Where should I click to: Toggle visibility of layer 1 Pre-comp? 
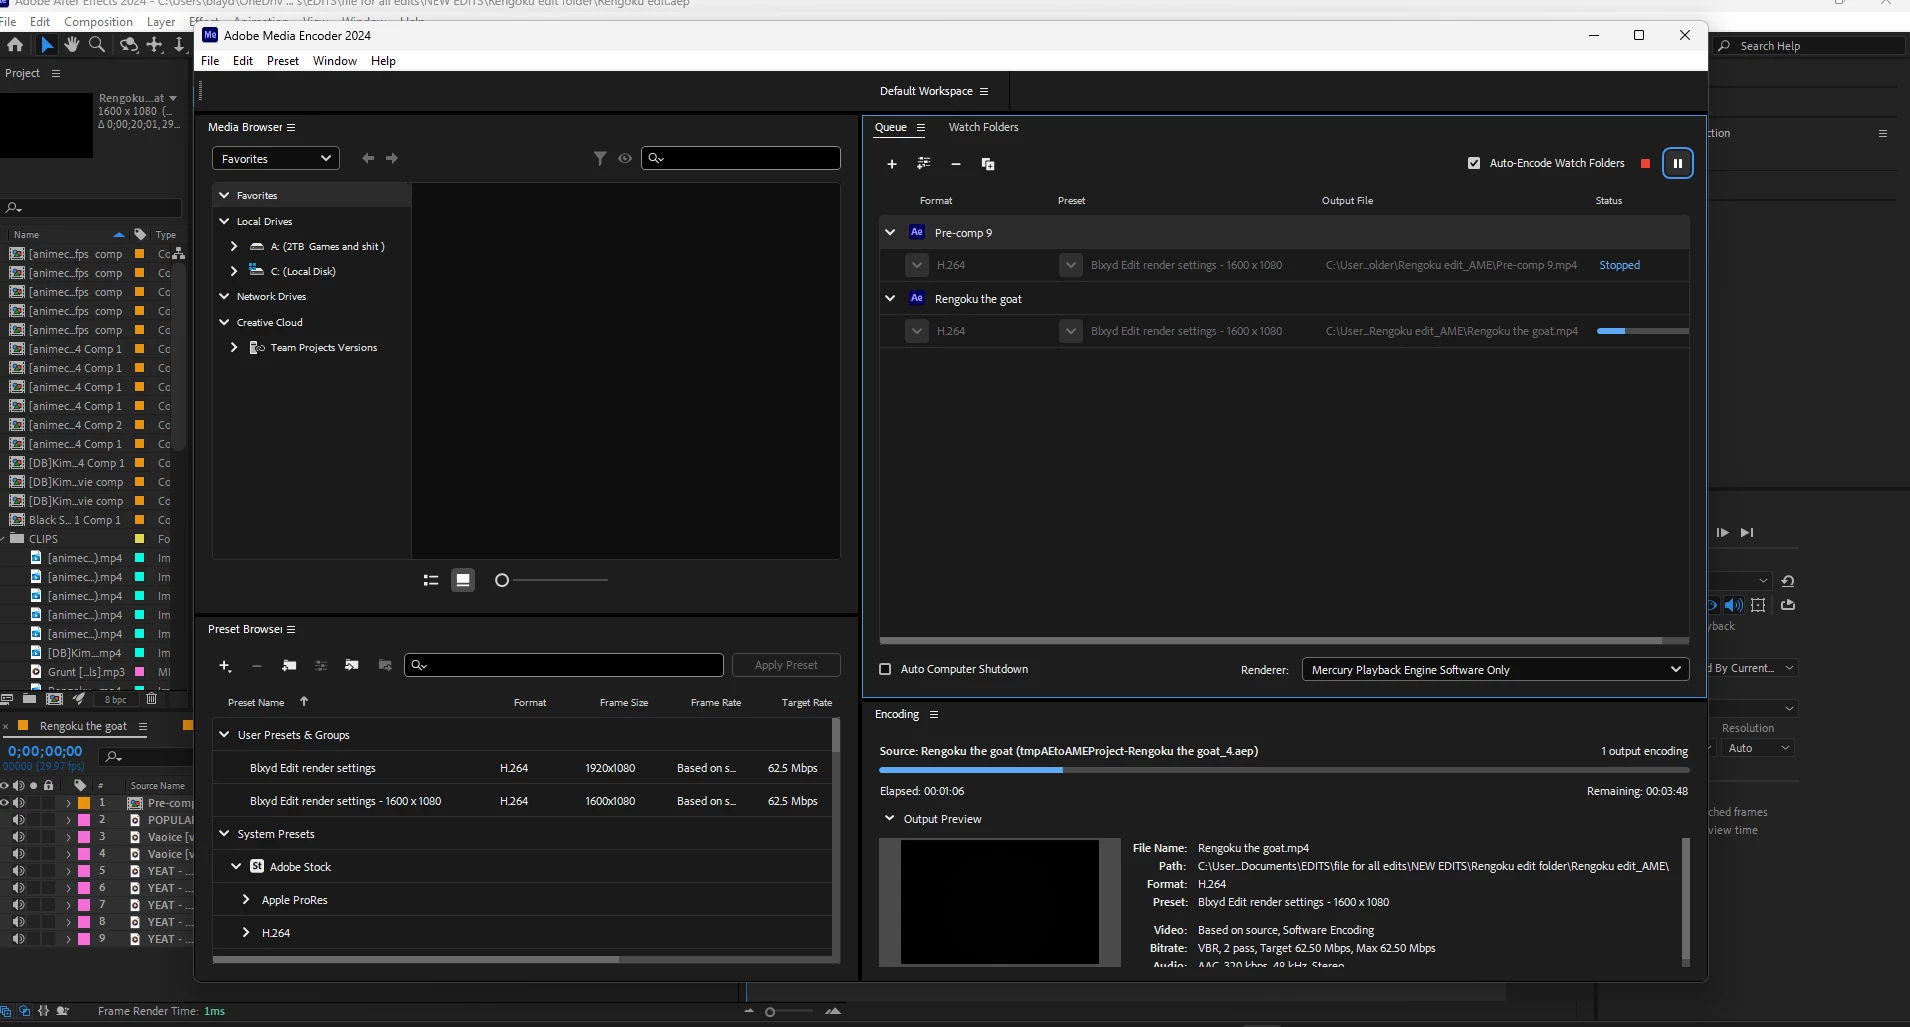click(x=5, y=803)
